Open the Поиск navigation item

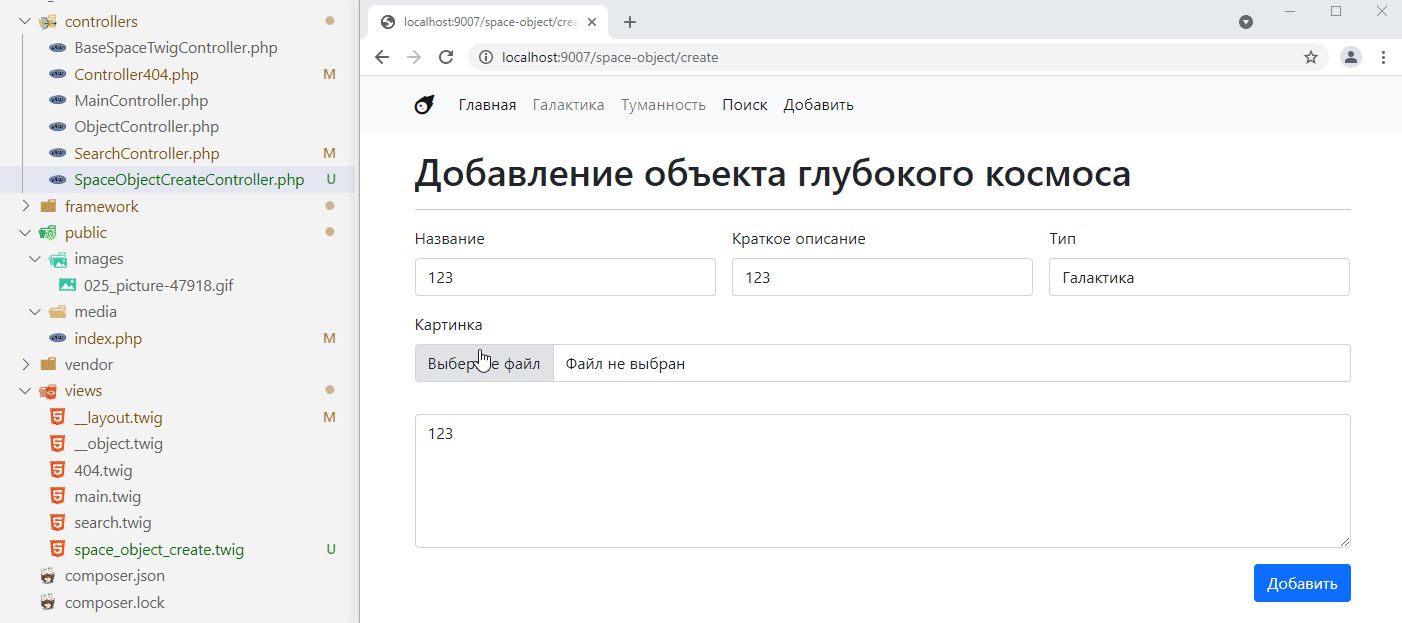[745, 105]
